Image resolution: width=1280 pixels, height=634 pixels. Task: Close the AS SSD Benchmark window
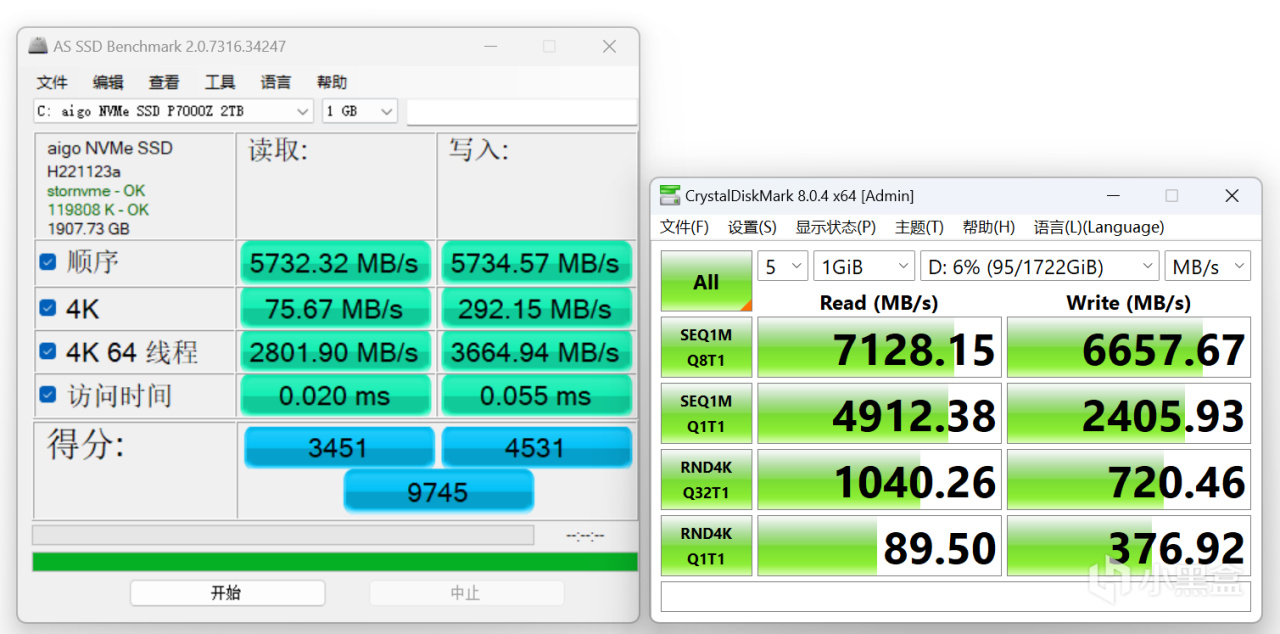609,47
